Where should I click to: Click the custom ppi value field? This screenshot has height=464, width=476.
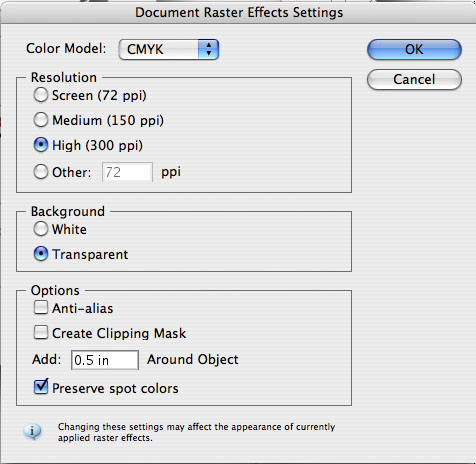point(127,172)
